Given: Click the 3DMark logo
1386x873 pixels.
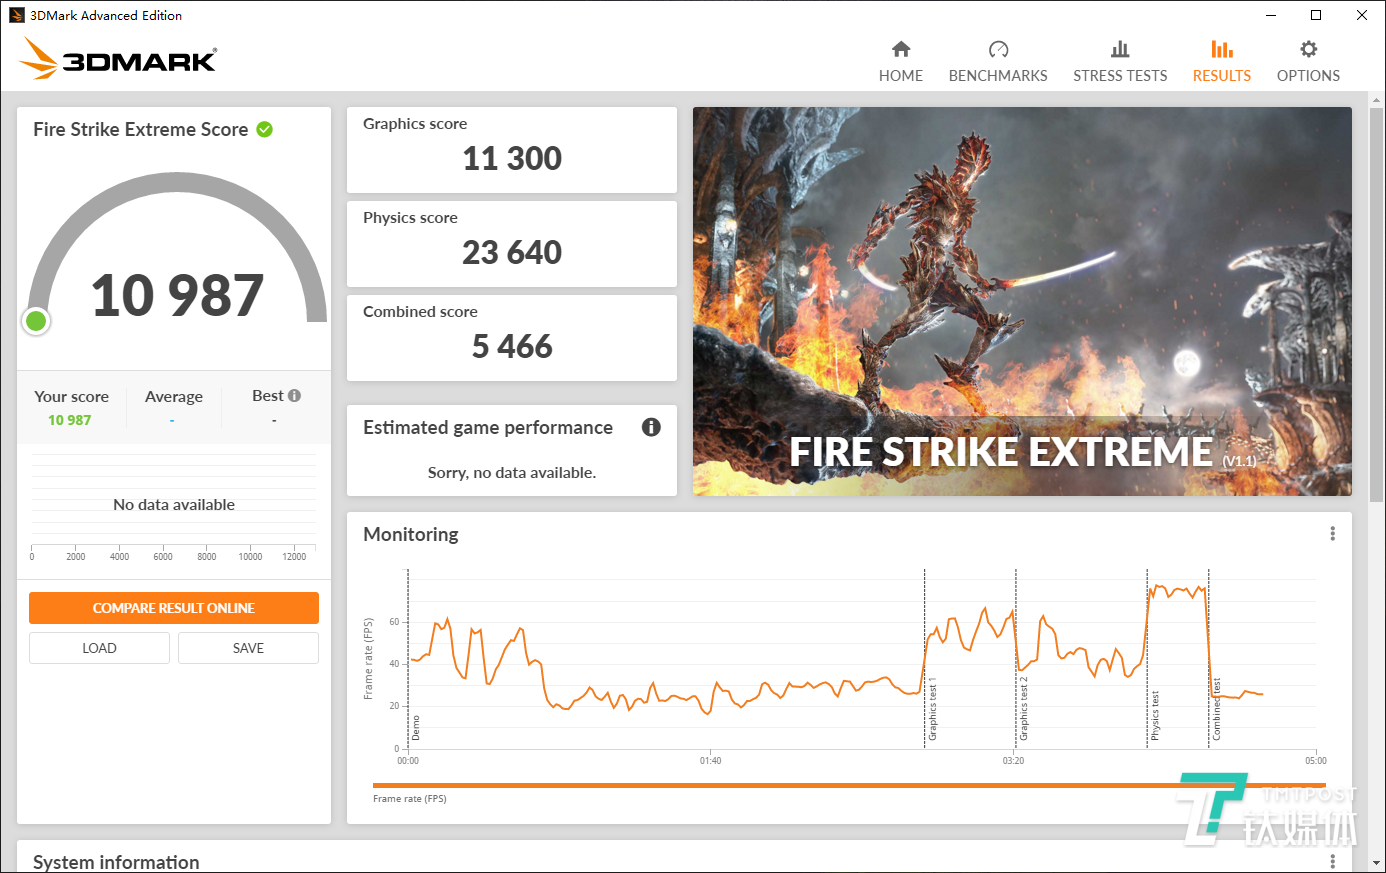Looking at the screenshot, I should [118, 59].
